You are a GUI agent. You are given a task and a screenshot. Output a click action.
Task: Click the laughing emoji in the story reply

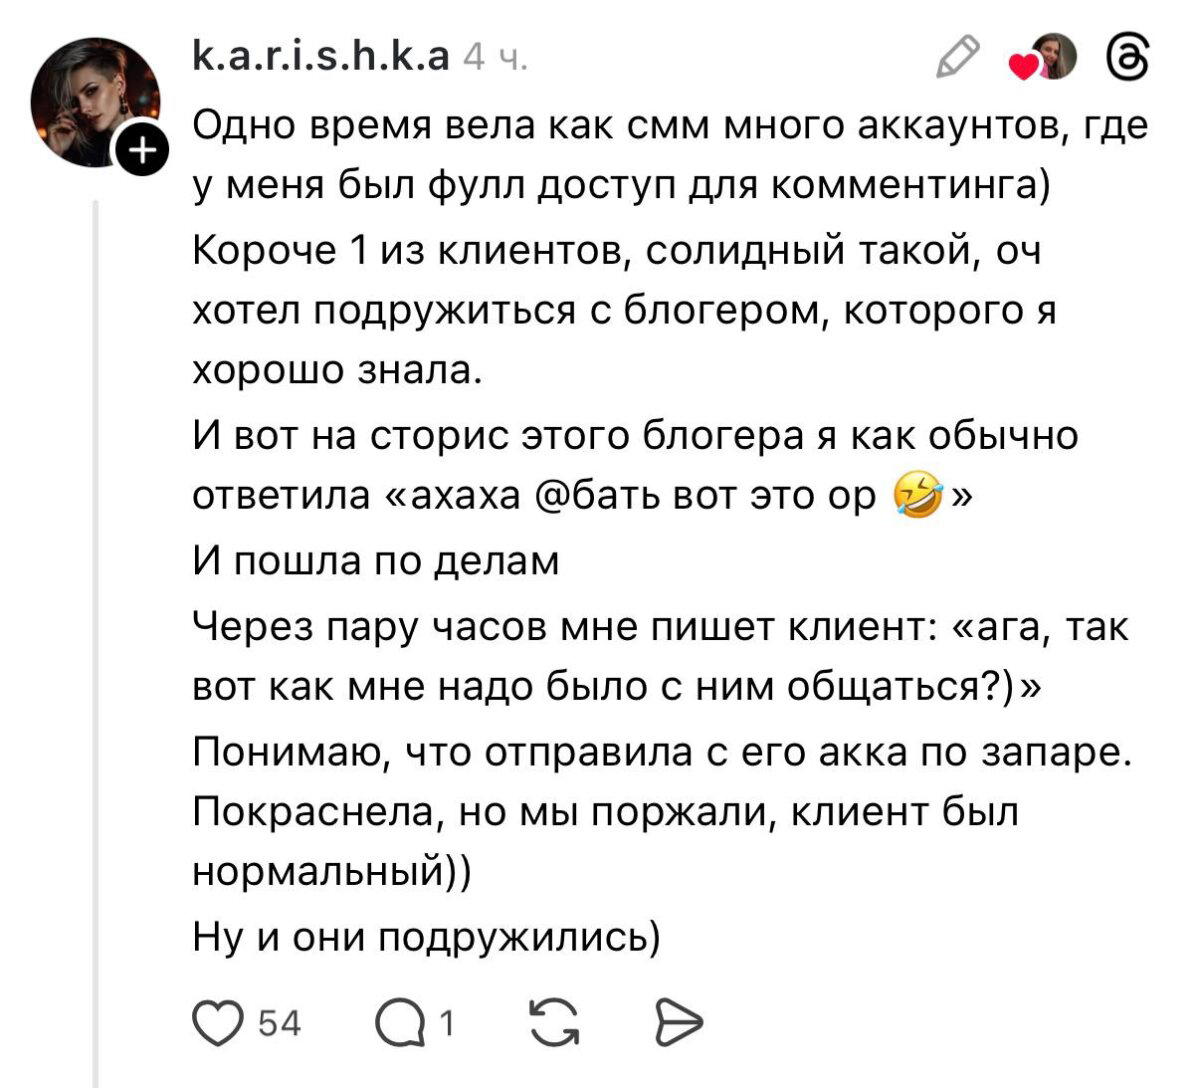(916, 493)
